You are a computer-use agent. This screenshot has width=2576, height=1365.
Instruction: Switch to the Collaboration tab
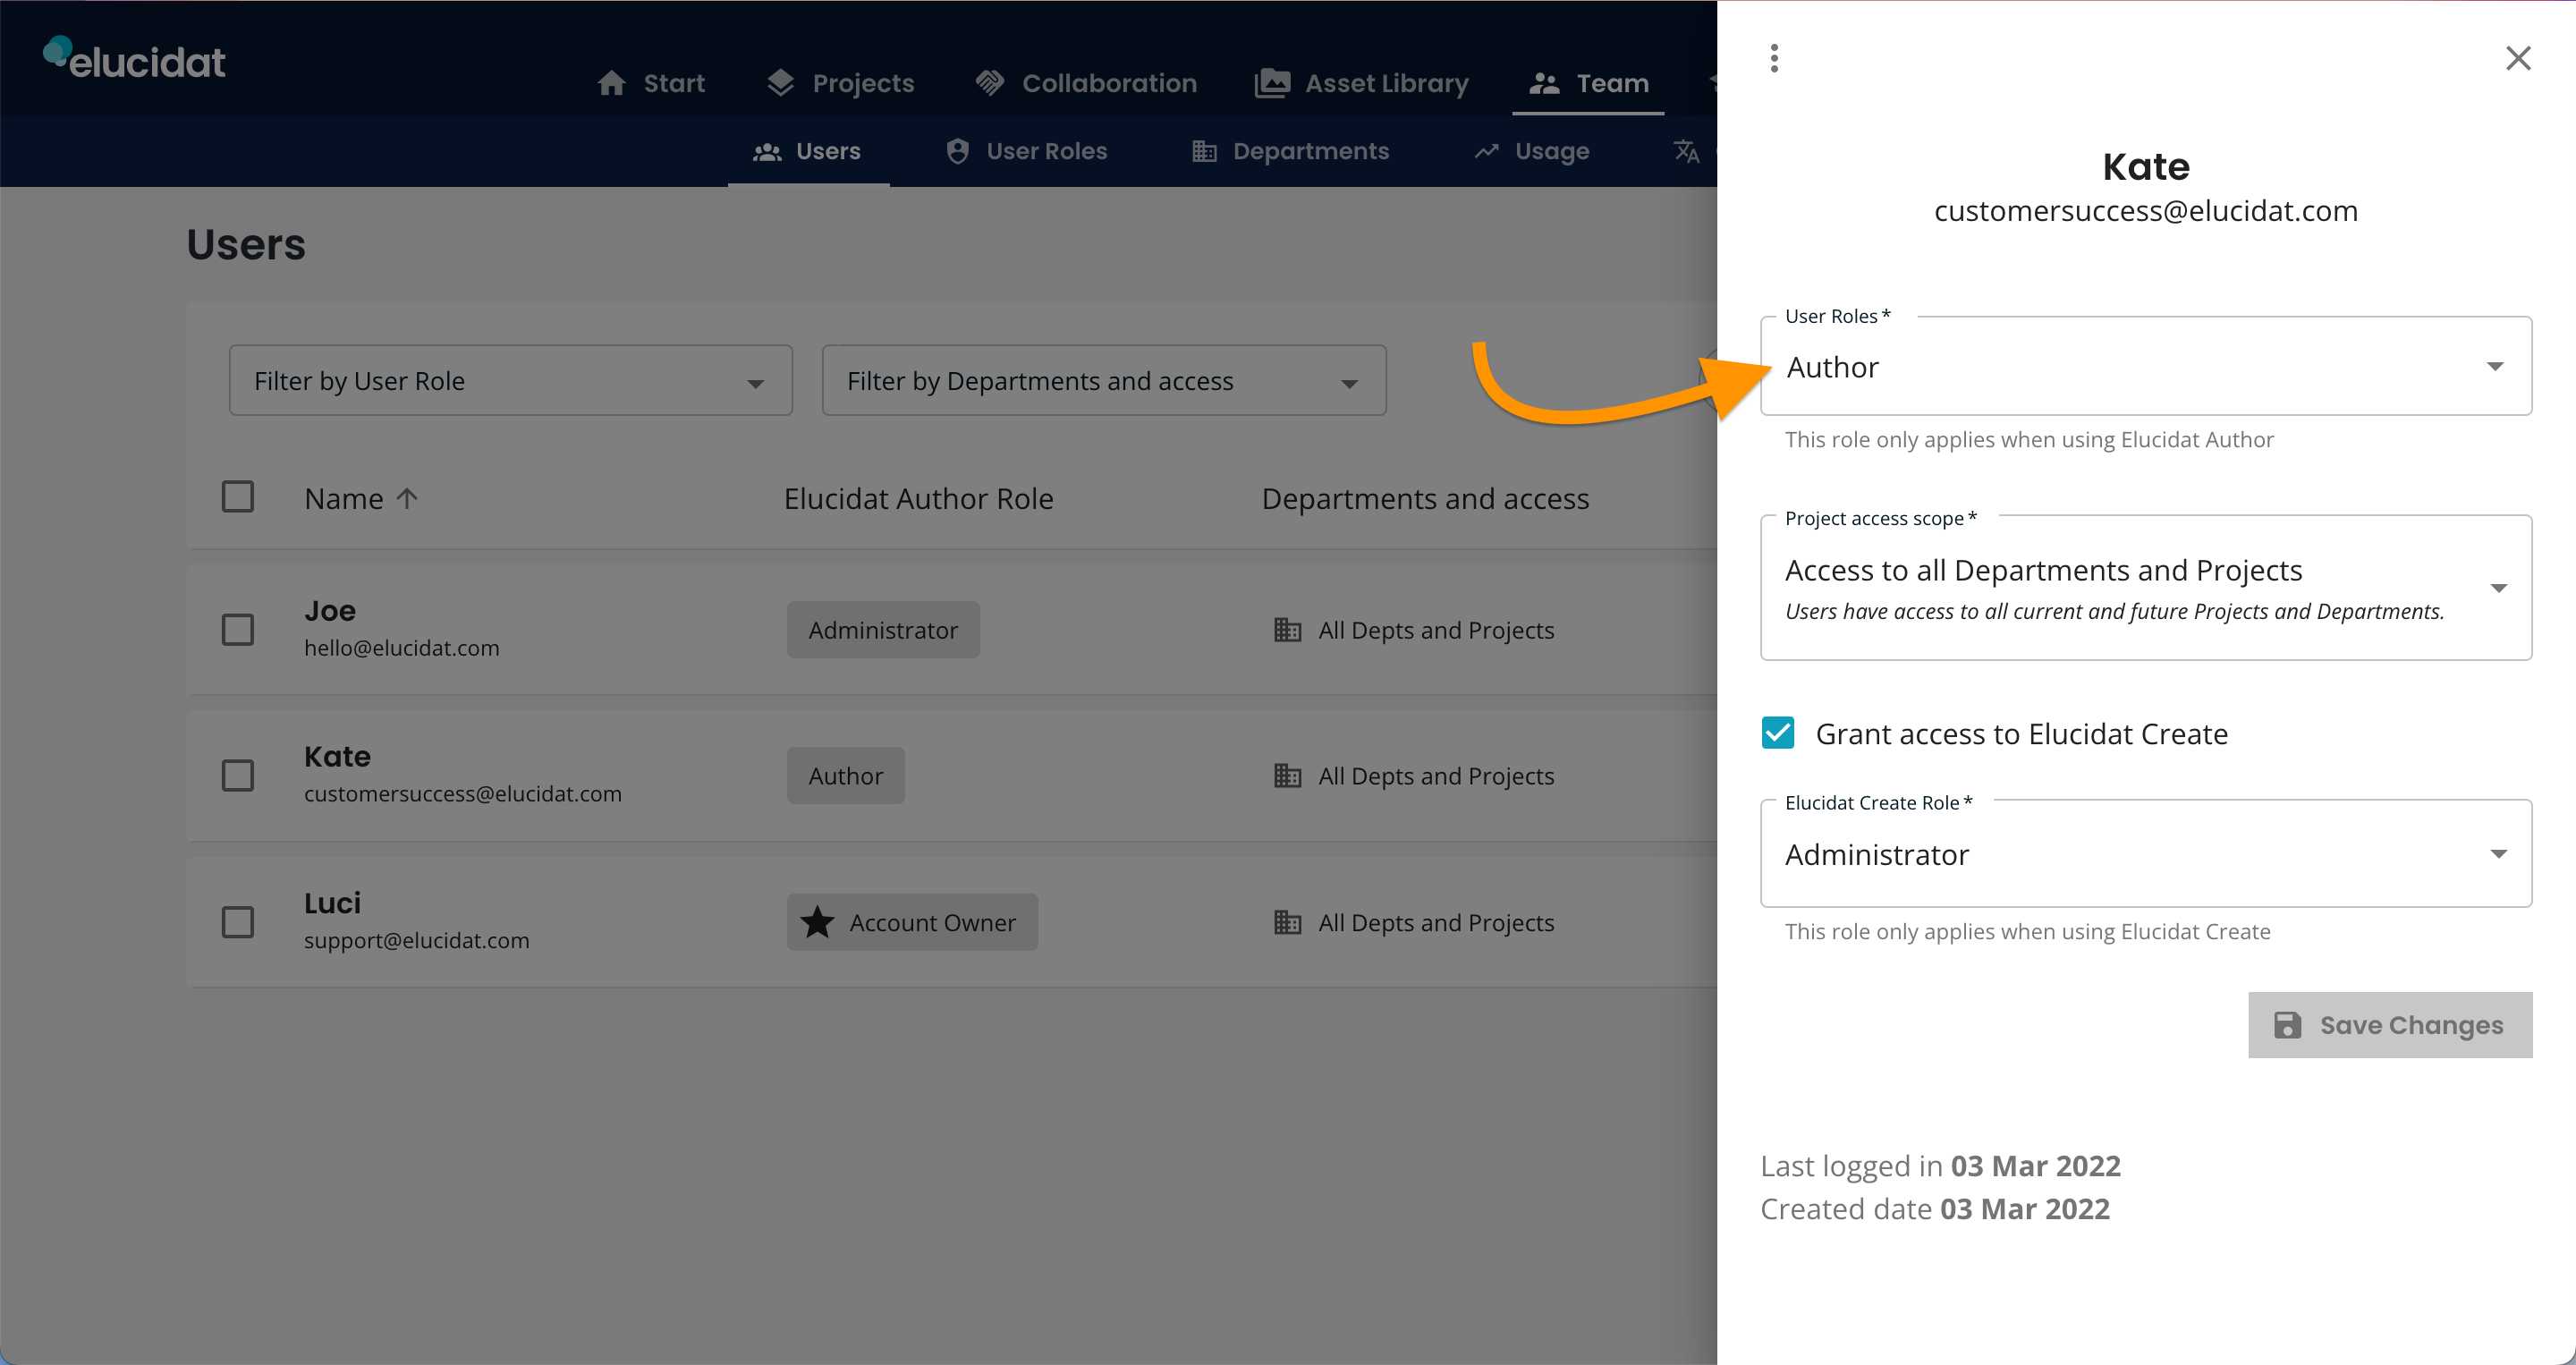[x=1086, y=83]
